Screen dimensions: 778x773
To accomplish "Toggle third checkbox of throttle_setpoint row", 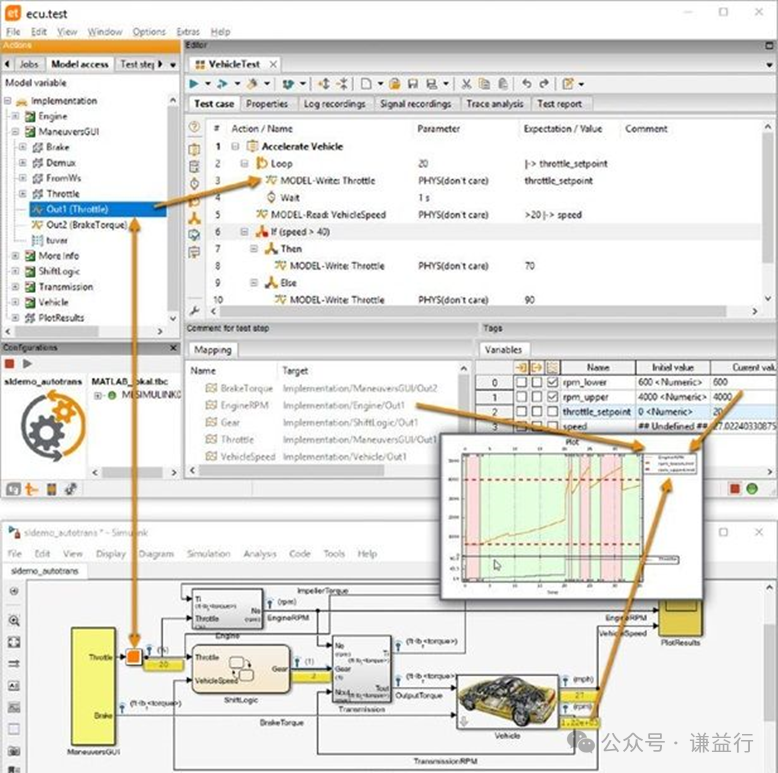I will [552, 411].
